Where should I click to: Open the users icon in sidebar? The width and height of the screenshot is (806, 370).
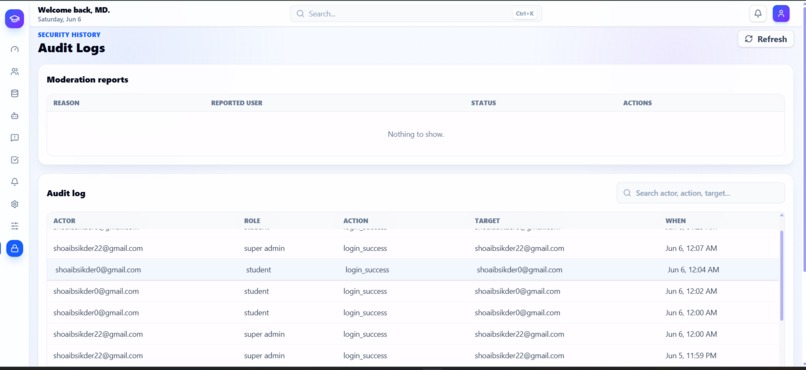pos(14,71)
